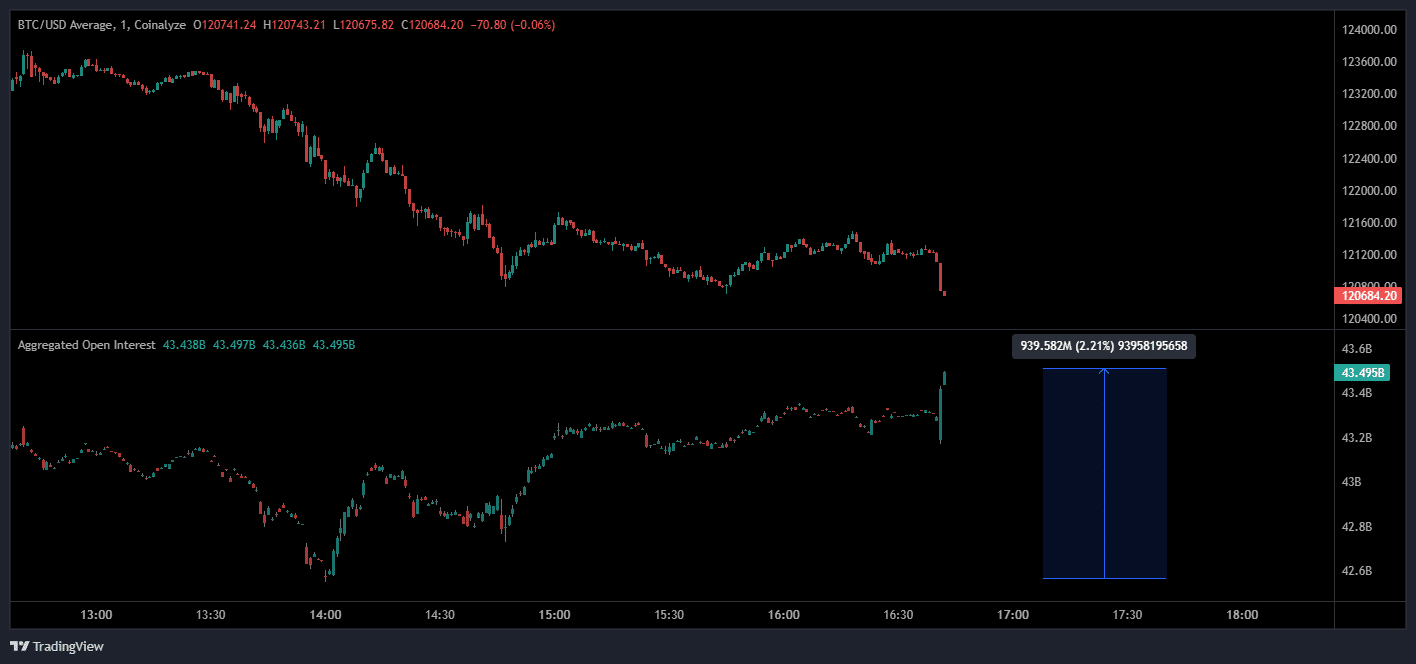
Task: Click the green 43.495B open interest tag
Action: [x=1362, y=373]
